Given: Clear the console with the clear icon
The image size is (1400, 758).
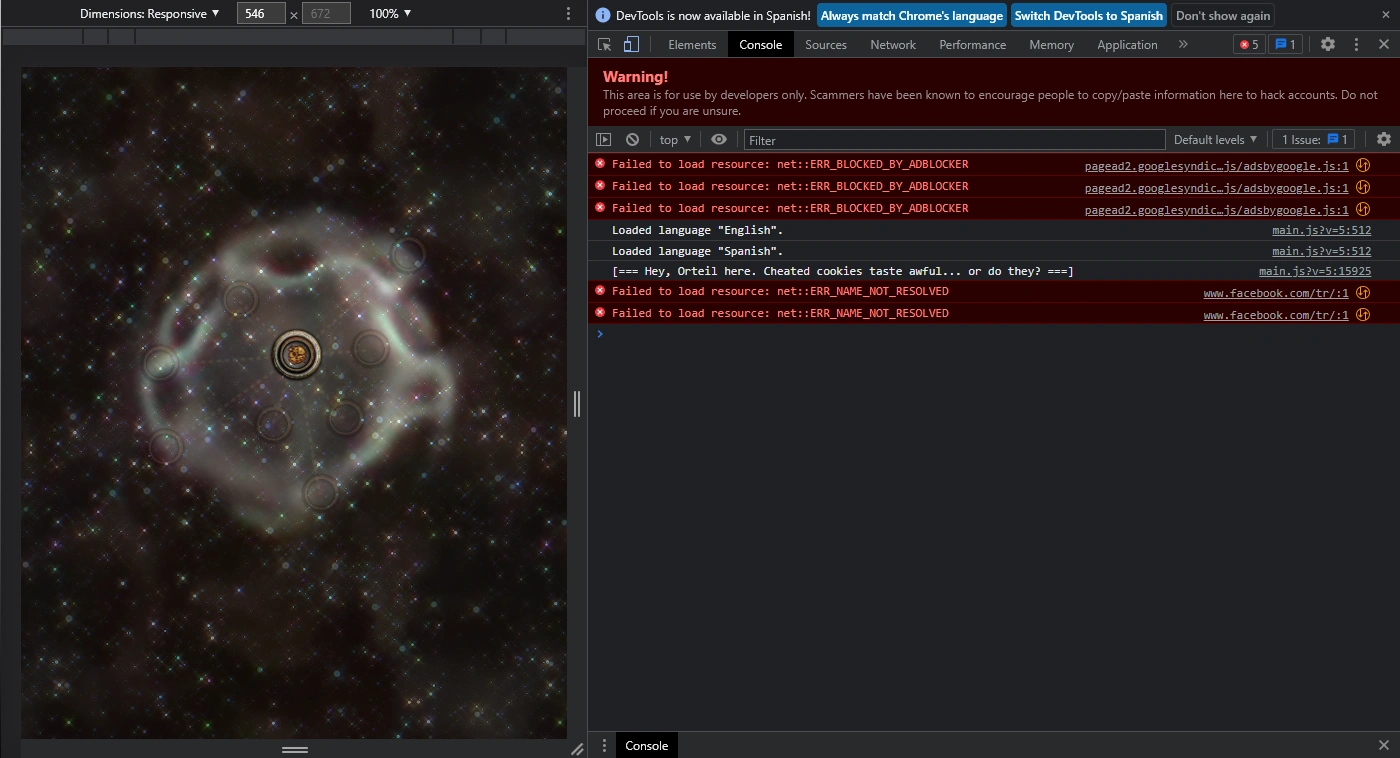Looking at the screenshot, I should click(632, 140).
